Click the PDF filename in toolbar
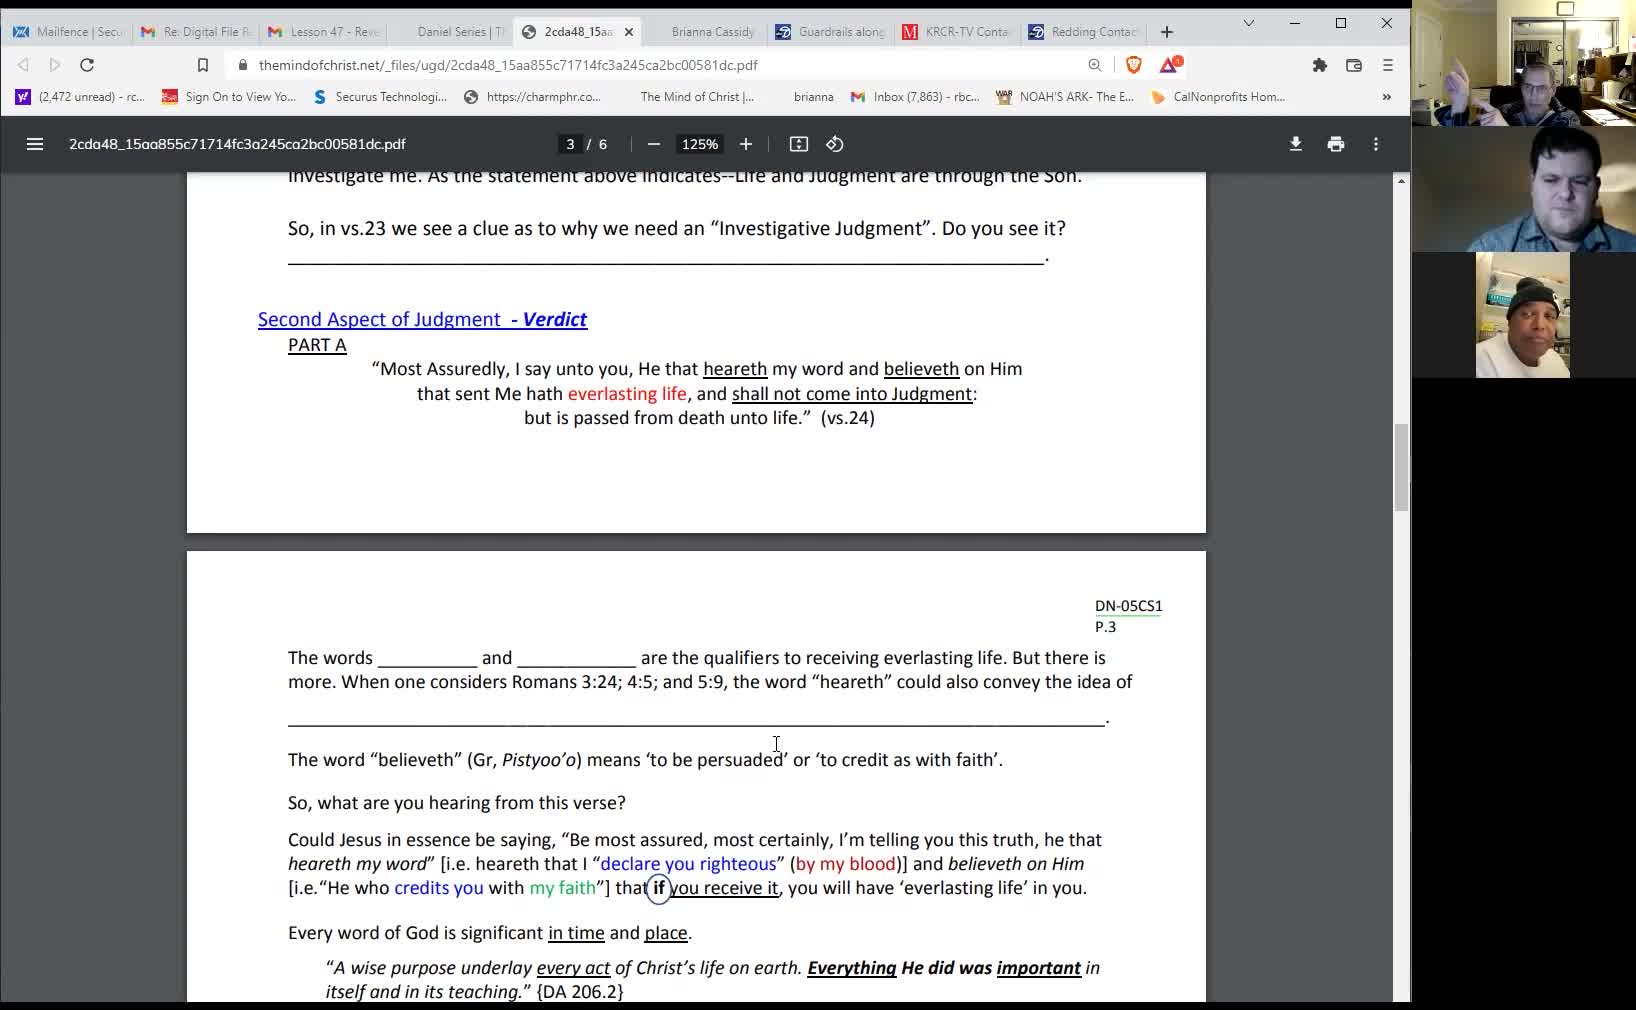Image resolution: width=1636 pixels, height=1010 pixels. click(x=237, y=144)
